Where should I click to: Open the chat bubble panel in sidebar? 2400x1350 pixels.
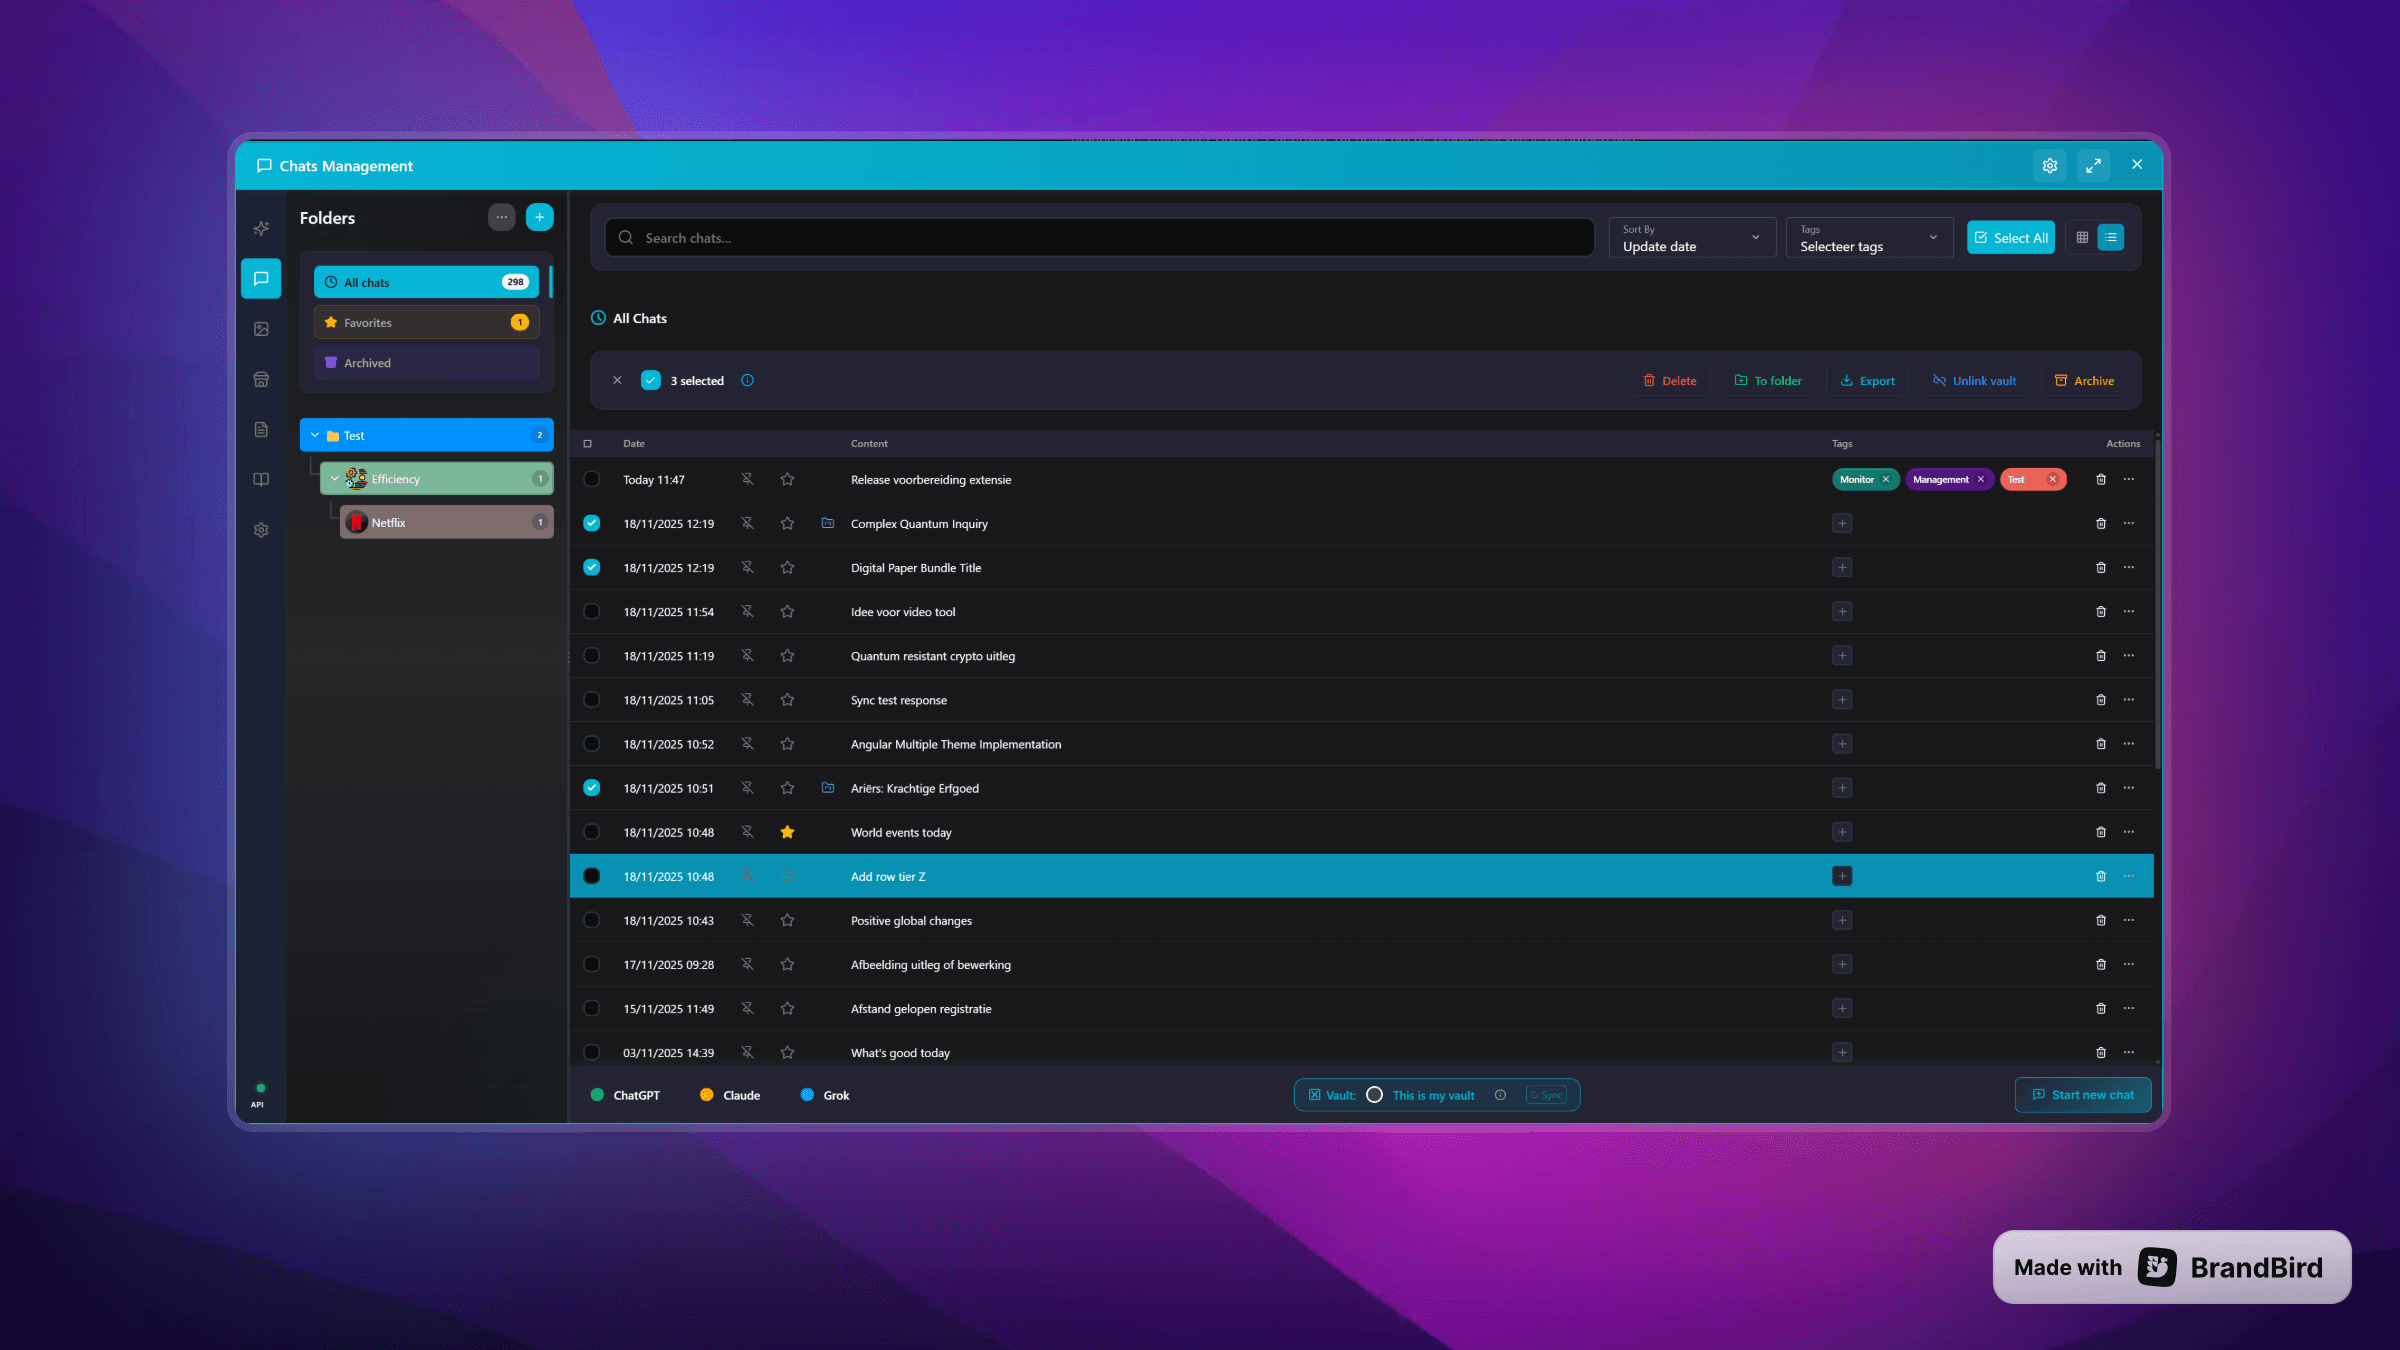pyautogui.click(x=261, y=278)
